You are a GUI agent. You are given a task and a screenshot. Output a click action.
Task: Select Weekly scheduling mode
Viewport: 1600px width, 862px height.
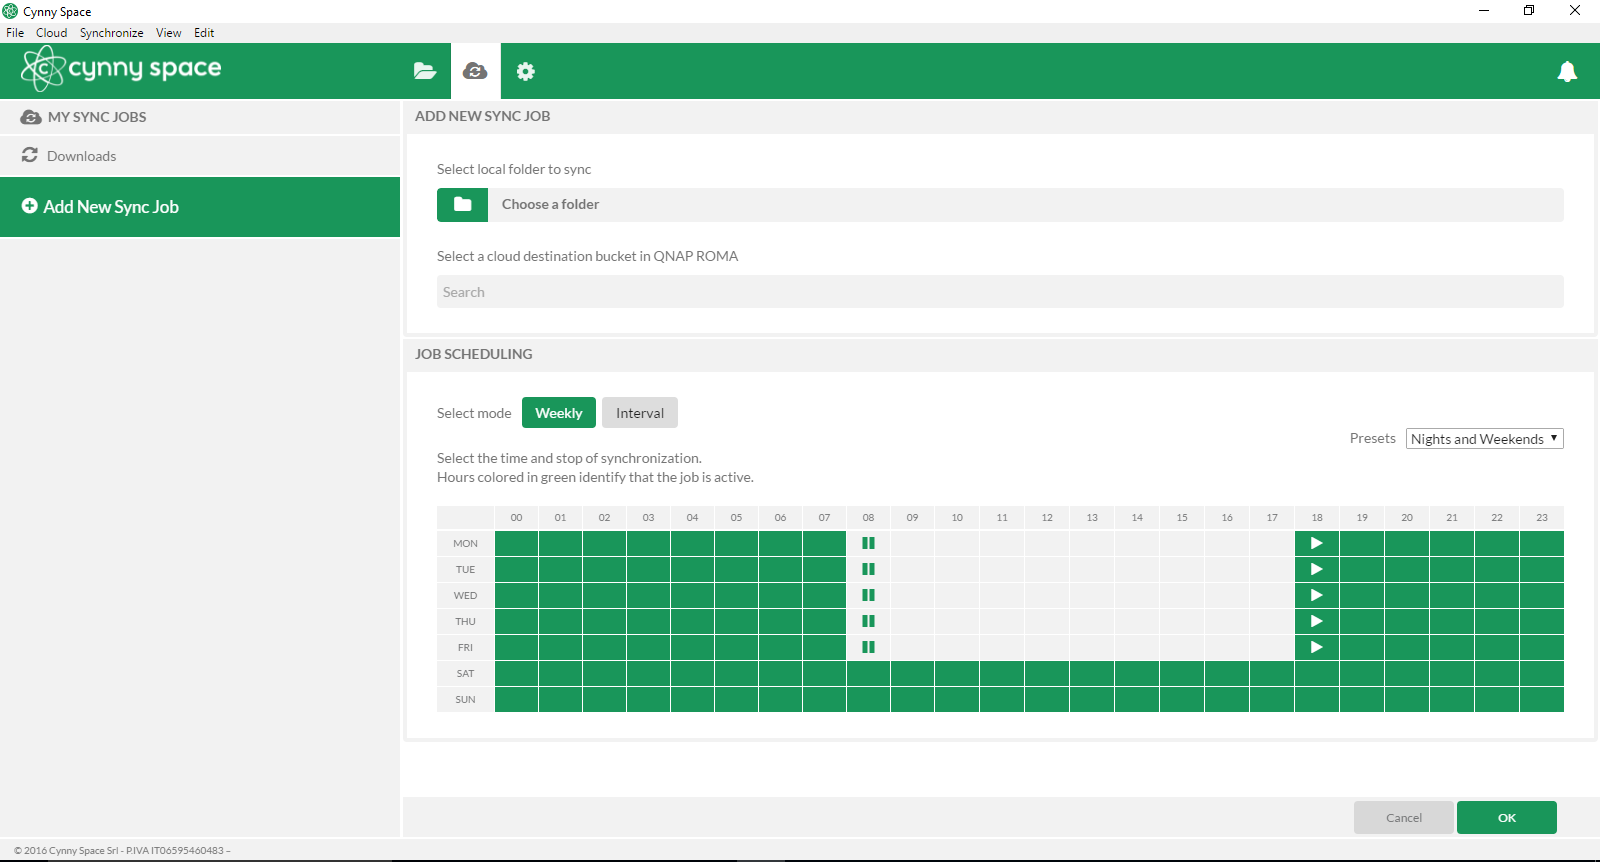(559, 413)
